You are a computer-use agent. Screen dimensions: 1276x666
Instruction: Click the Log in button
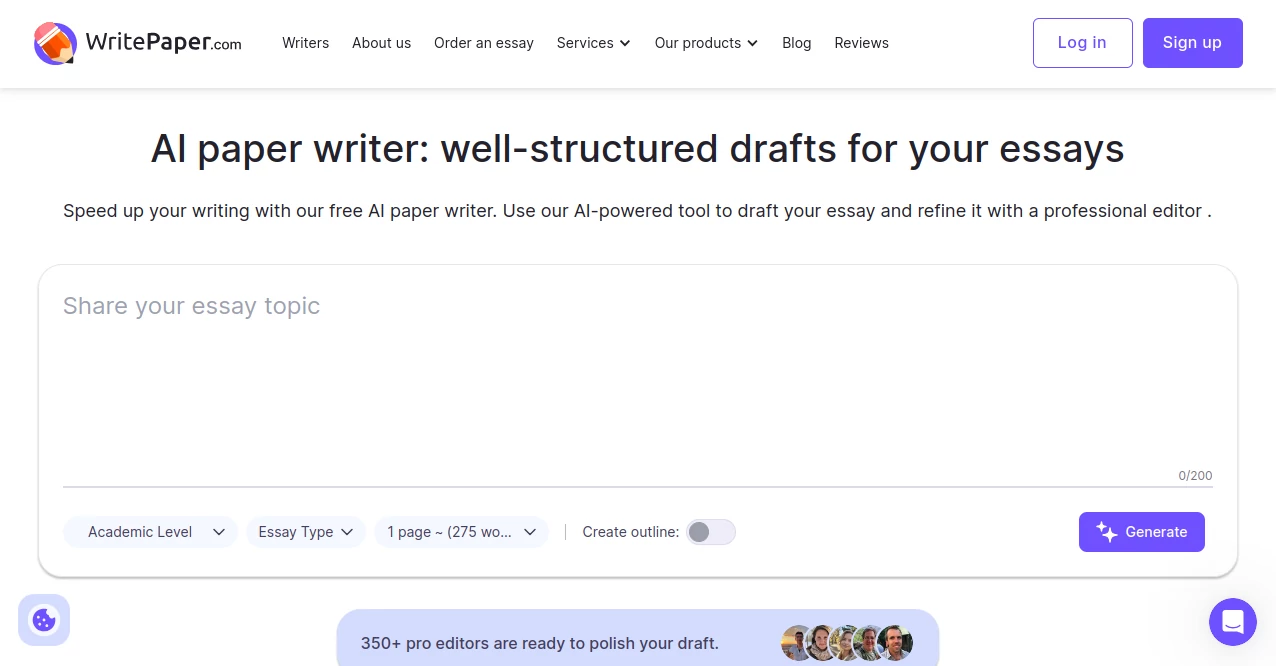[x=1082, y=43]
